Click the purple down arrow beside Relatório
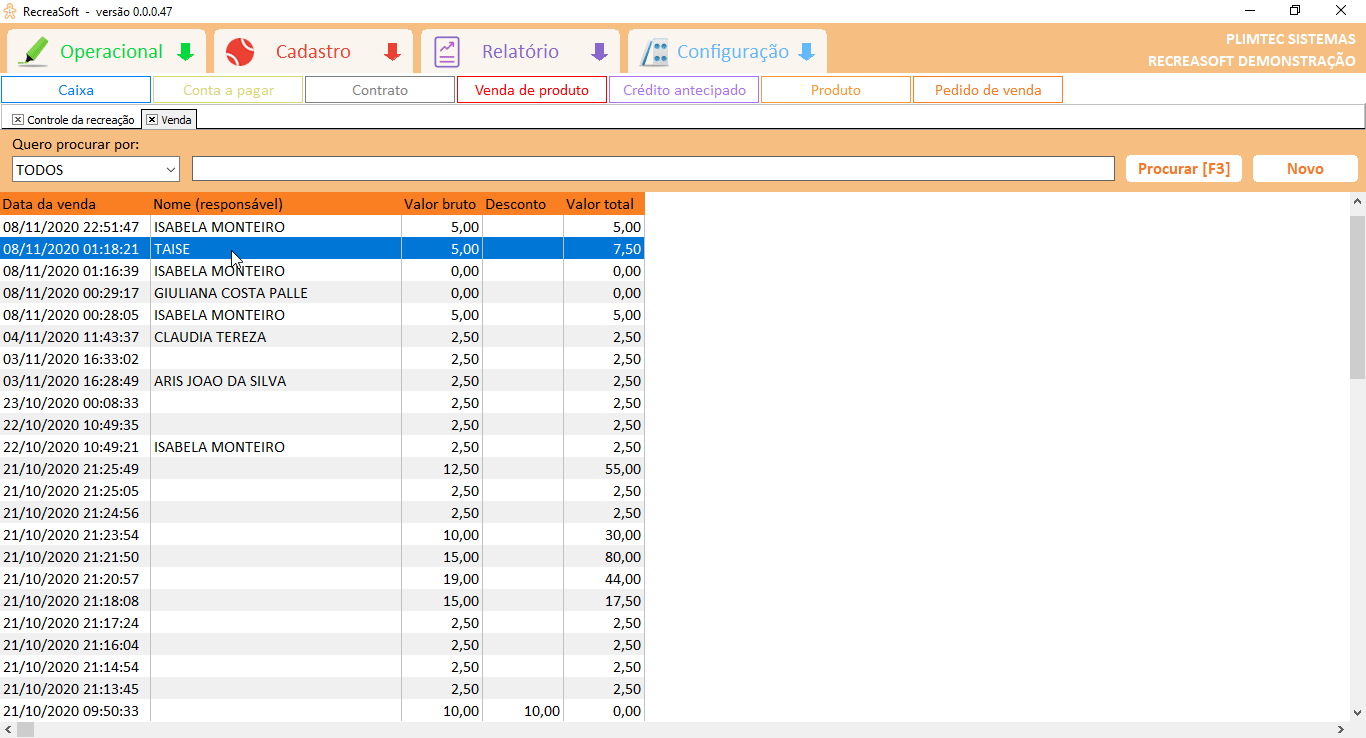The width and height of the screenshot is (1366, 738). click(x=600, y=52)
